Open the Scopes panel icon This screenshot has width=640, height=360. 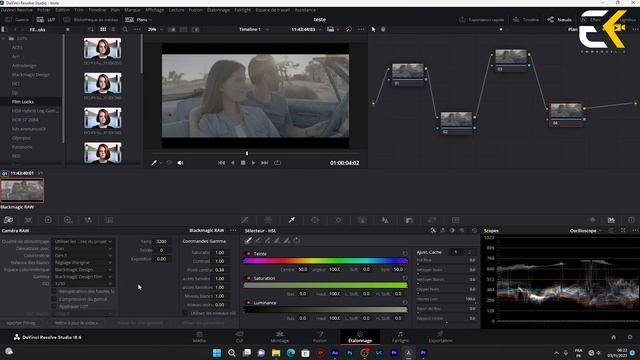[x=611, y=220]
